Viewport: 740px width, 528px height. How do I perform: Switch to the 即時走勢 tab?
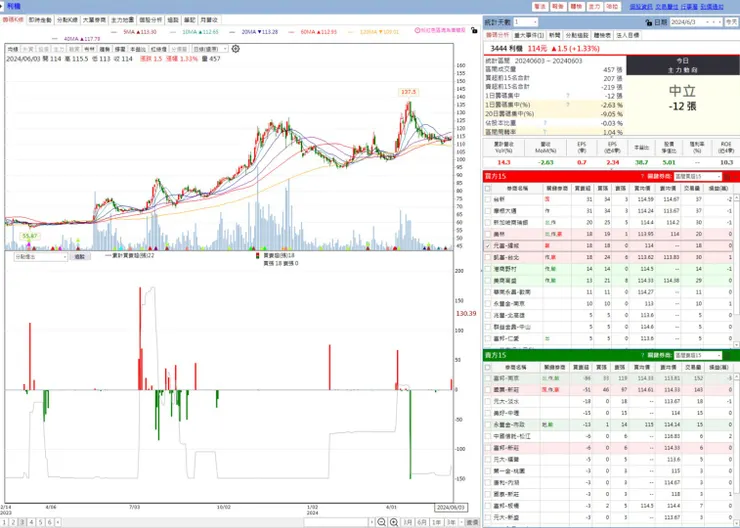click(40, 20)
